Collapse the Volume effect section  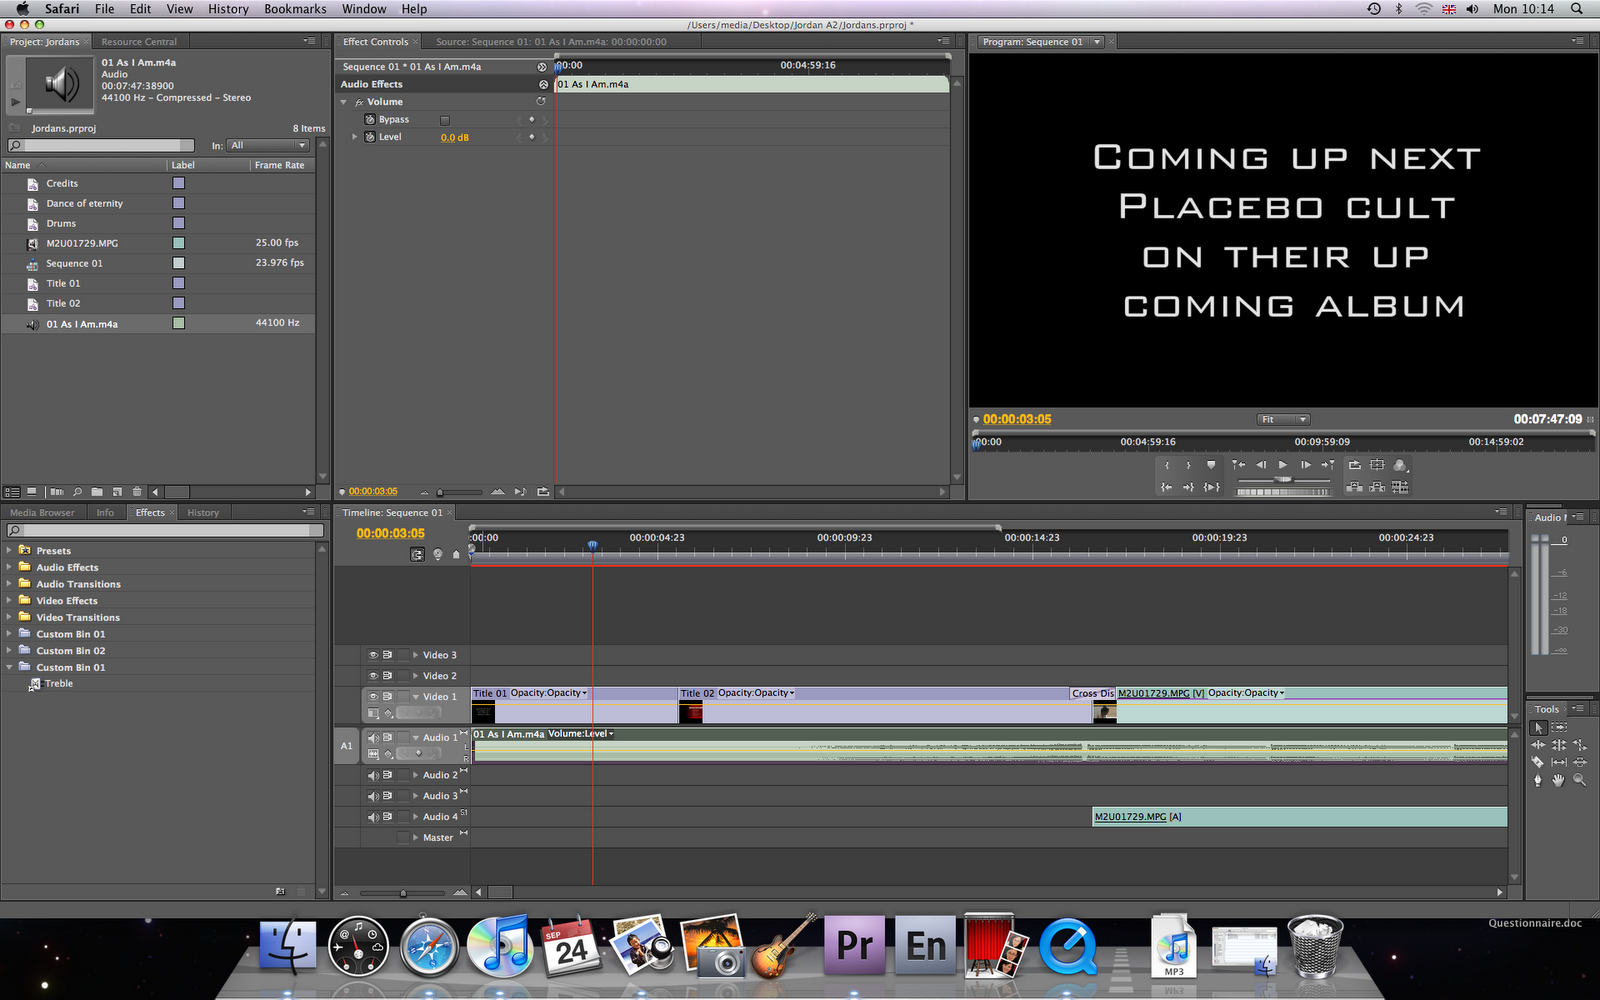344,102
